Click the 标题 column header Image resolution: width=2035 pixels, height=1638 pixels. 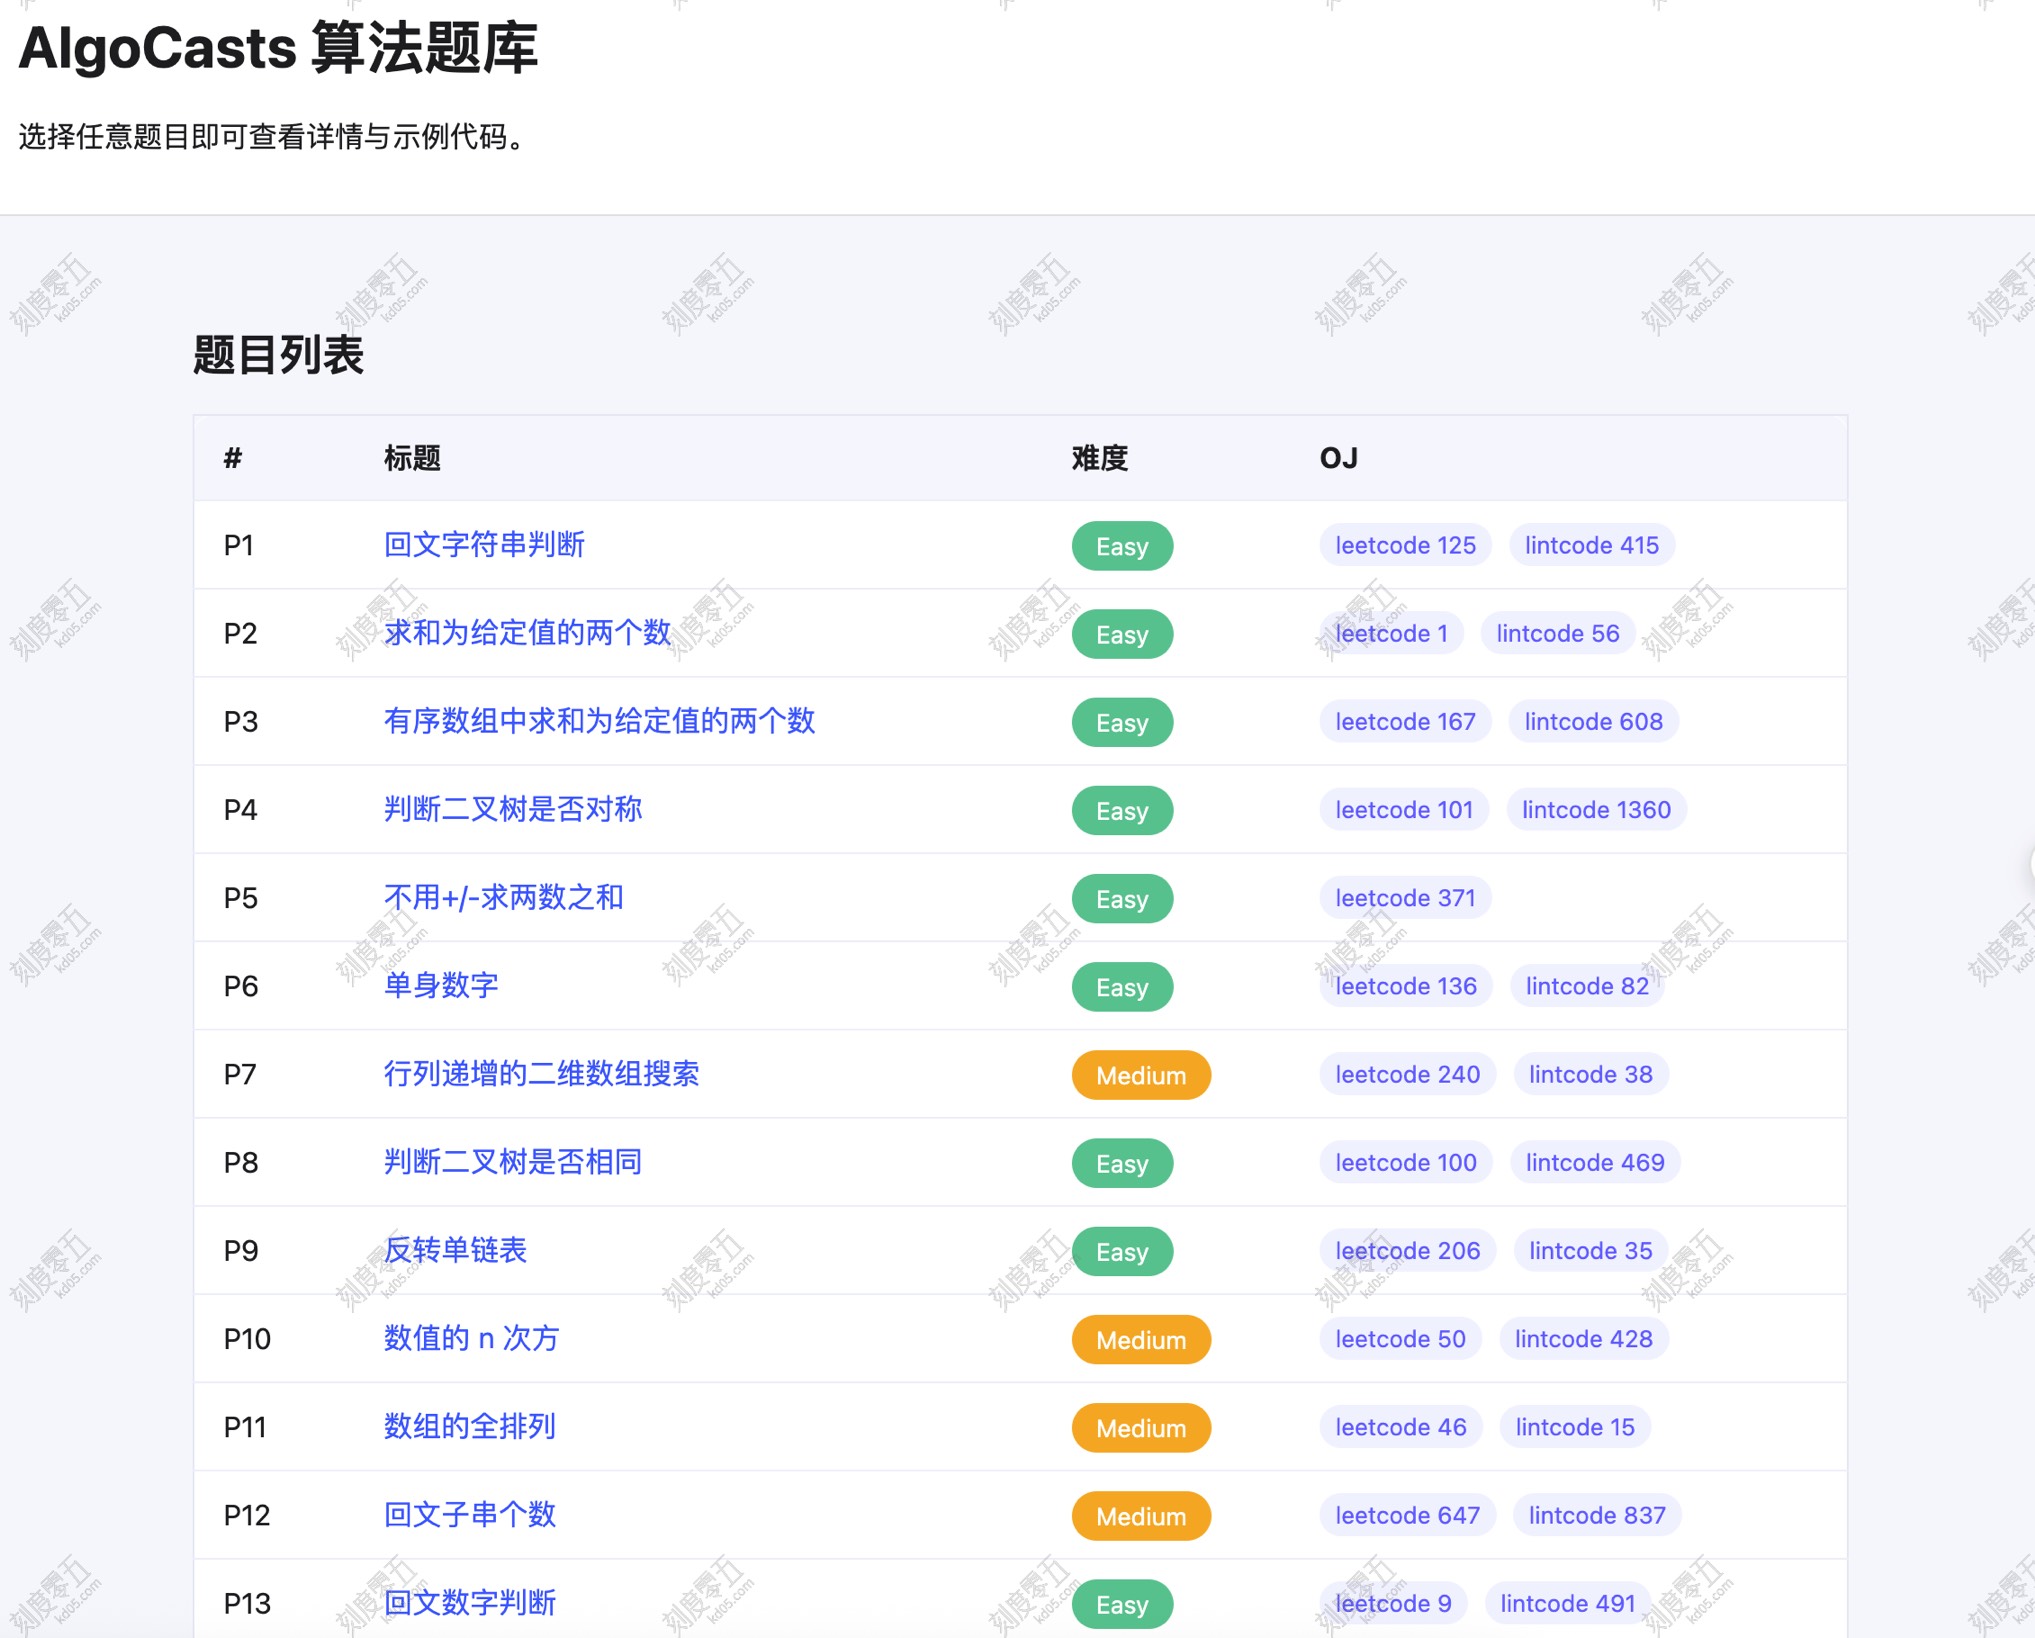point(412,458)
